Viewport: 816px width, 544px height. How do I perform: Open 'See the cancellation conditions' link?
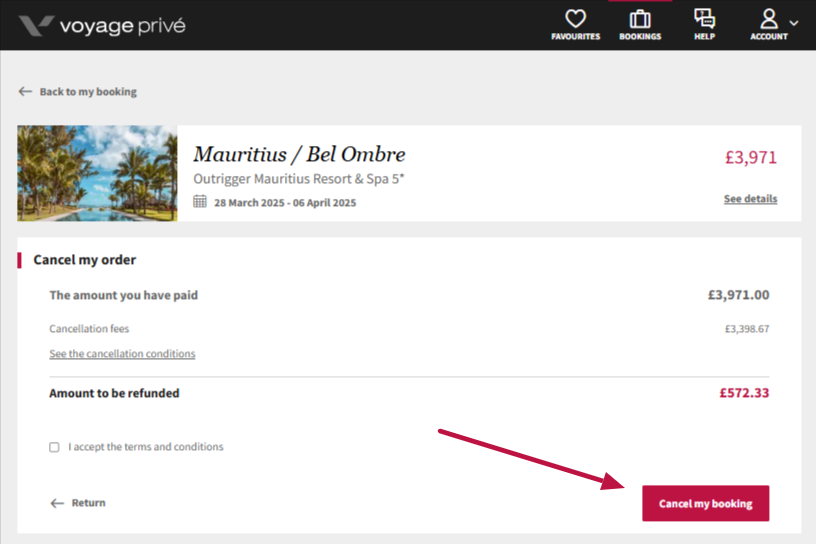122,353
